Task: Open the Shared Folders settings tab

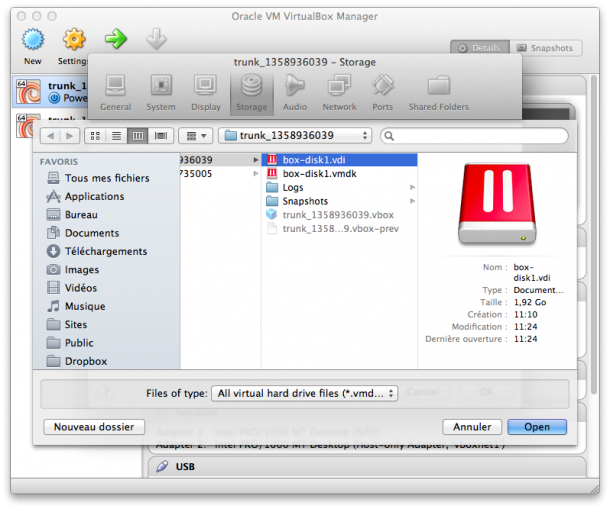Action: [x=438, y=93]
